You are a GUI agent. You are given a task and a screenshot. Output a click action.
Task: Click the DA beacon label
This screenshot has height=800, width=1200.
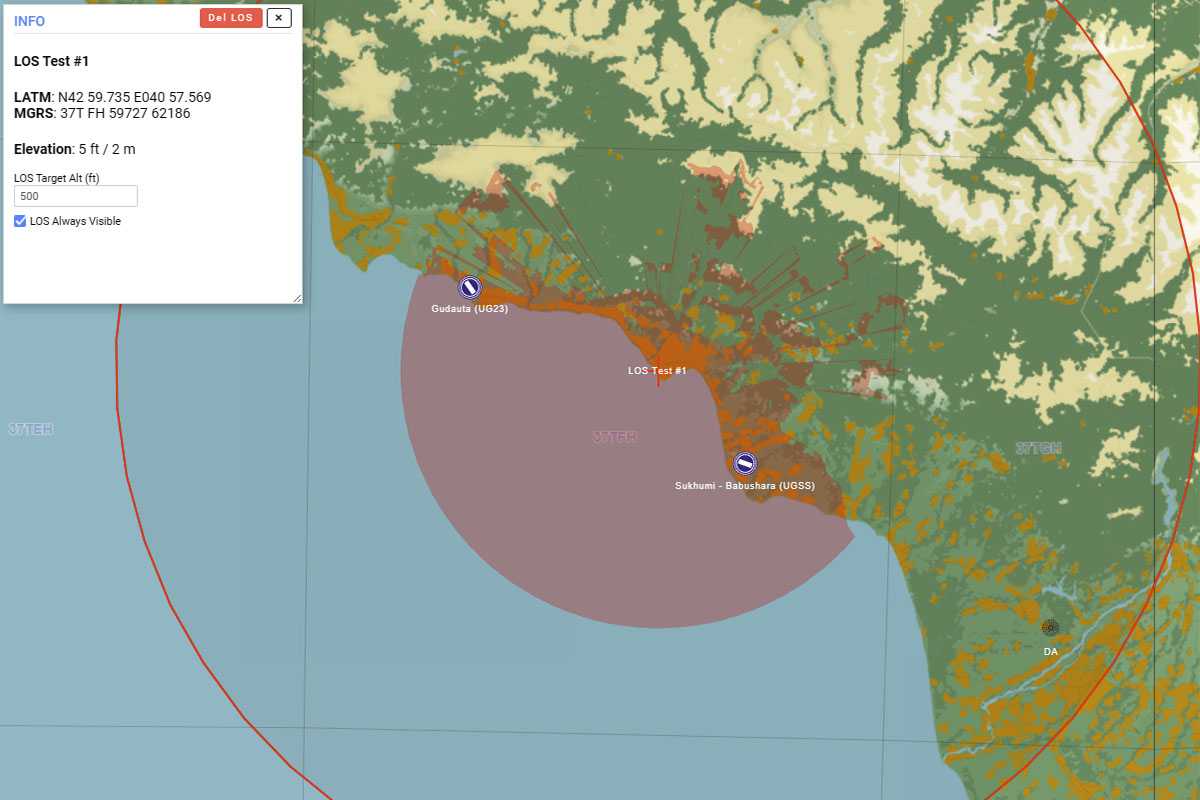click(1050, 651)
